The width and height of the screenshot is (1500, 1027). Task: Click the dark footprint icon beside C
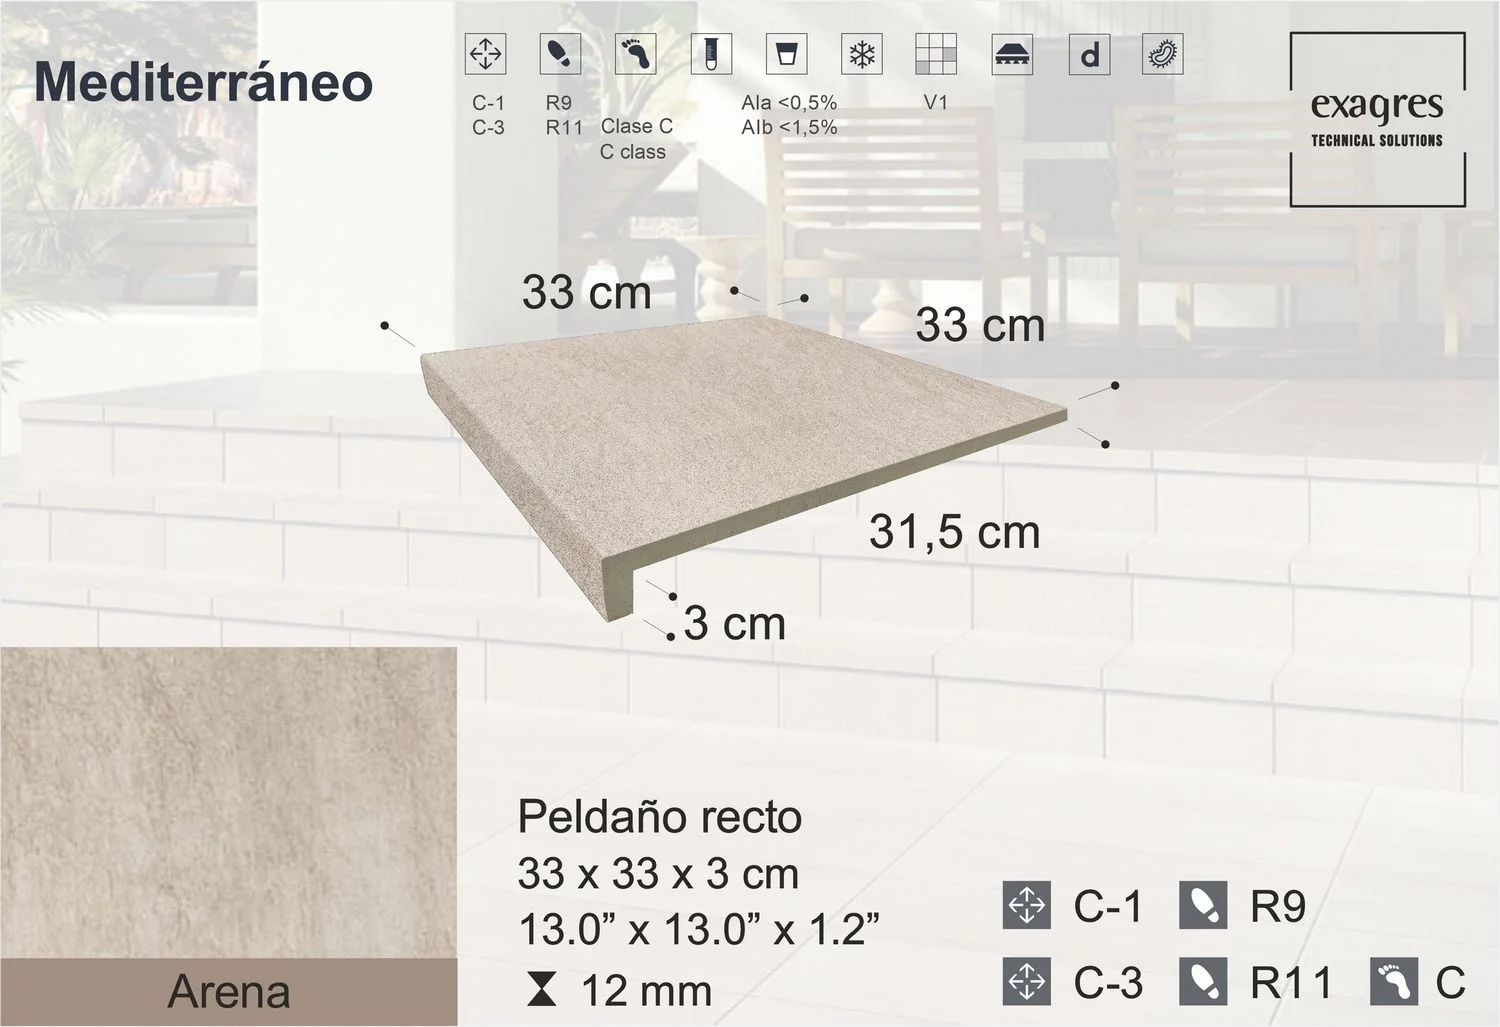tap(1395, 982)
